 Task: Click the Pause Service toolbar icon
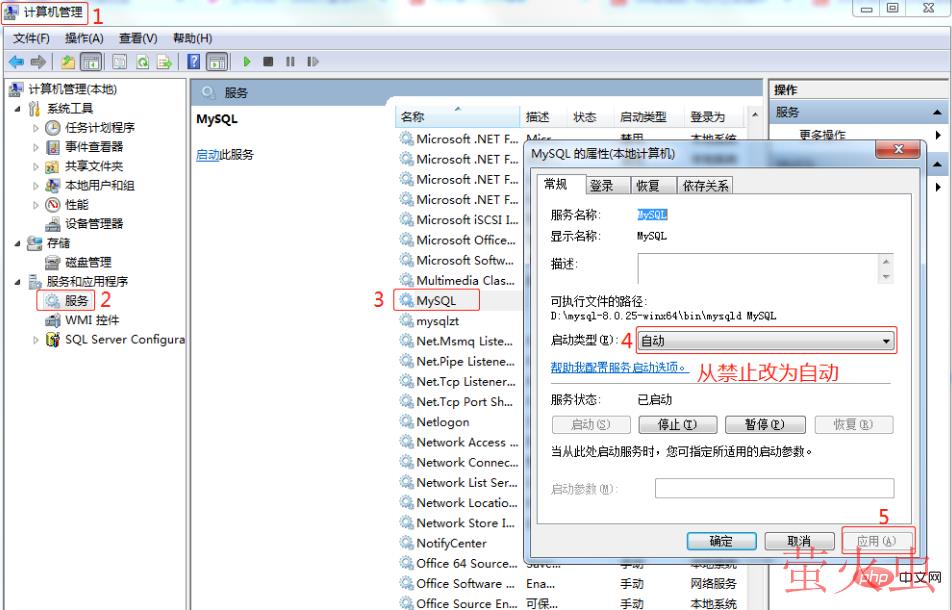point(290,62)
